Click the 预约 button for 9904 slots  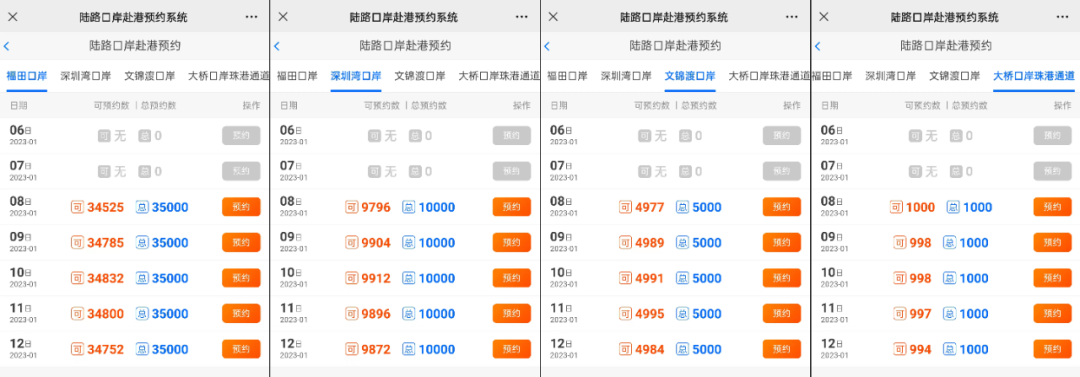point(512,243)
